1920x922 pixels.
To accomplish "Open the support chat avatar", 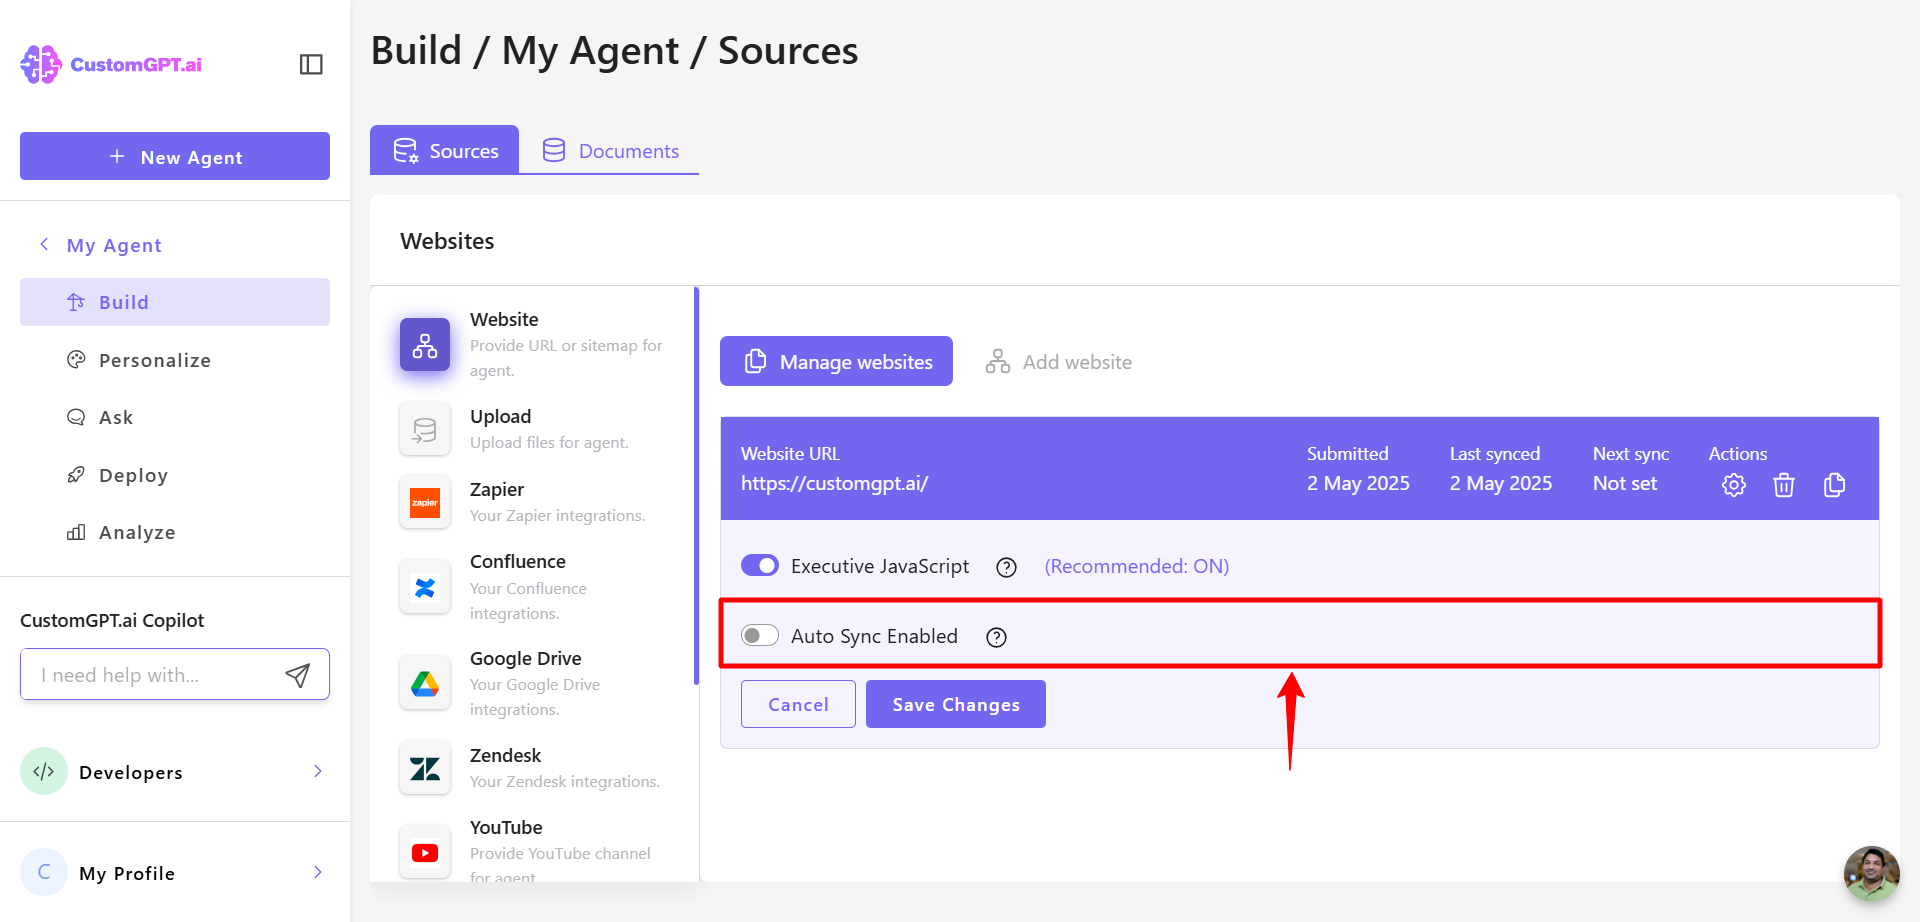I will [1872, 874].
